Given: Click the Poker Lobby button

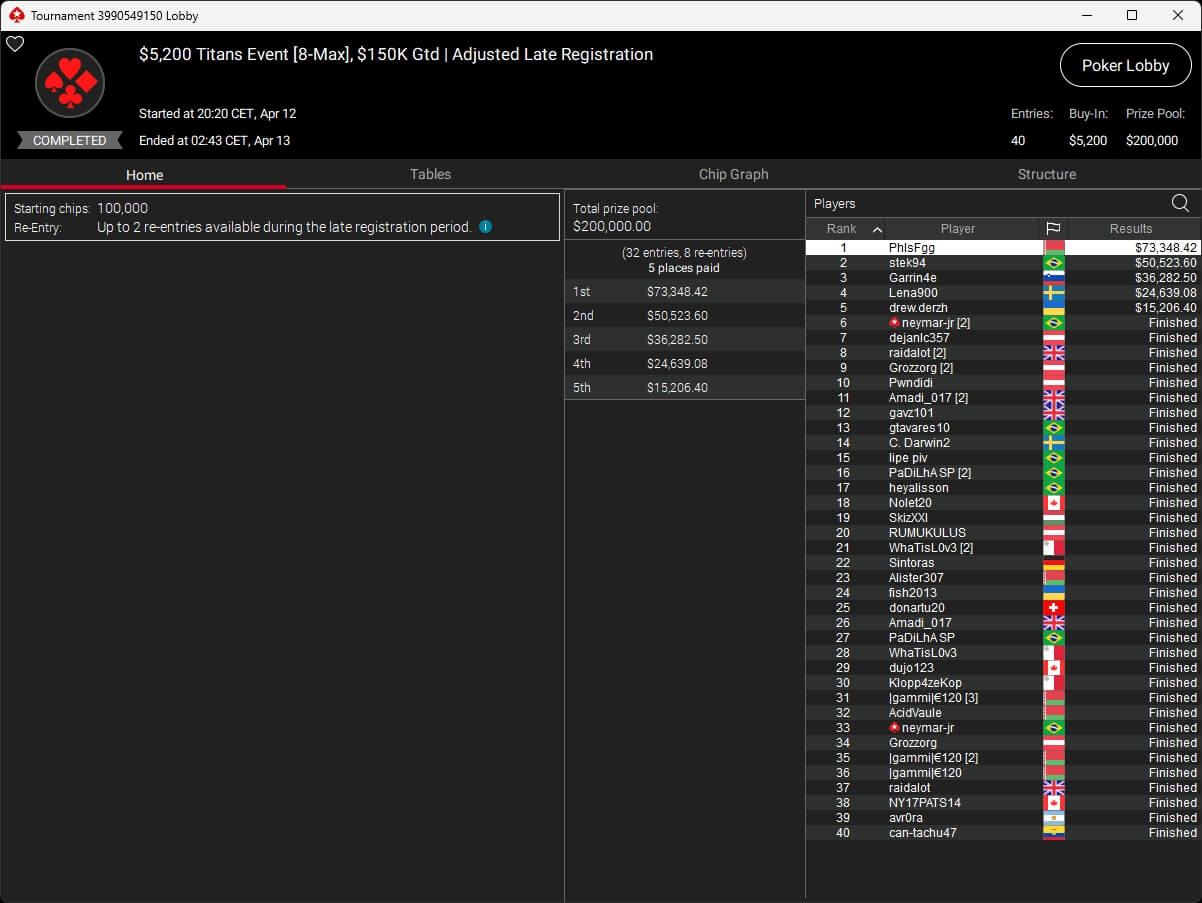Looking at the screenshot, I should click(1125, 65).
